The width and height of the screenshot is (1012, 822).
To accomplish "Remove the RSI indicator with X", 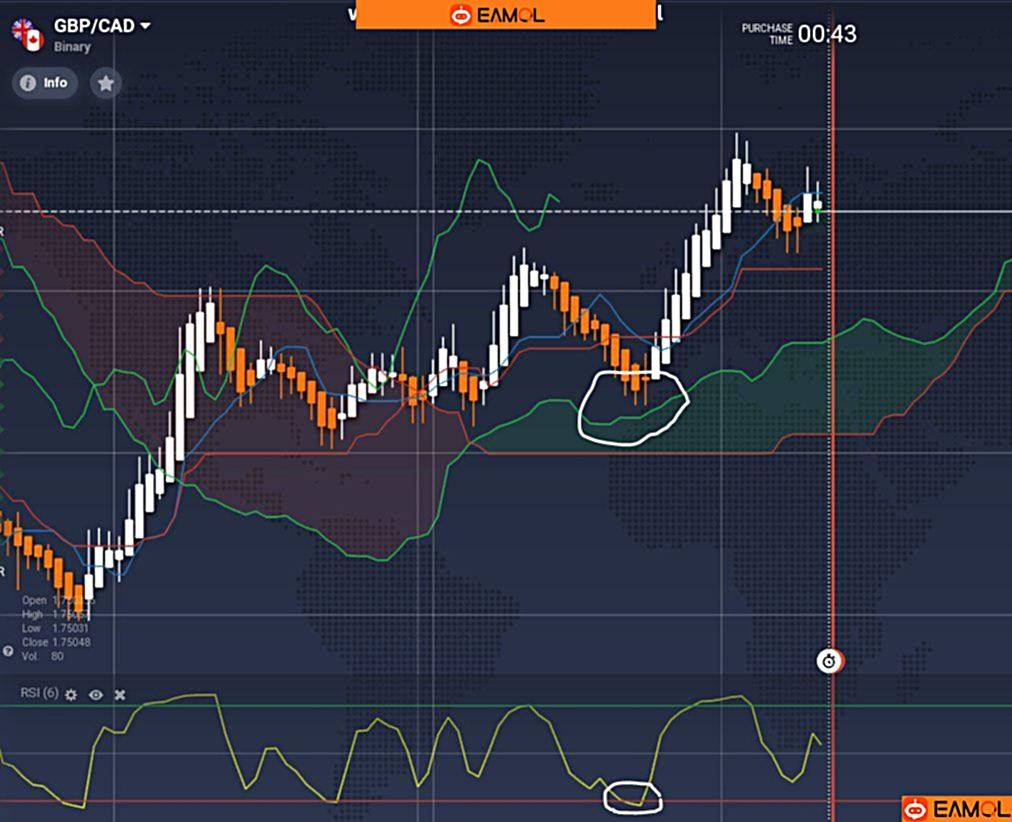I will [x=120, y=694].
